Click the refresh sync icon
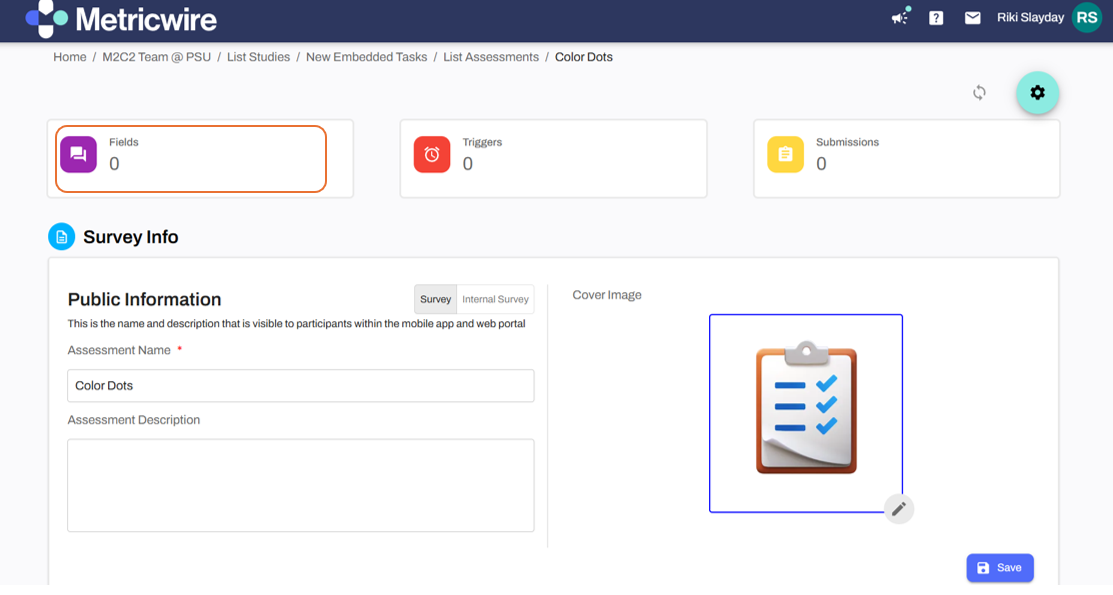 (979, 93)
